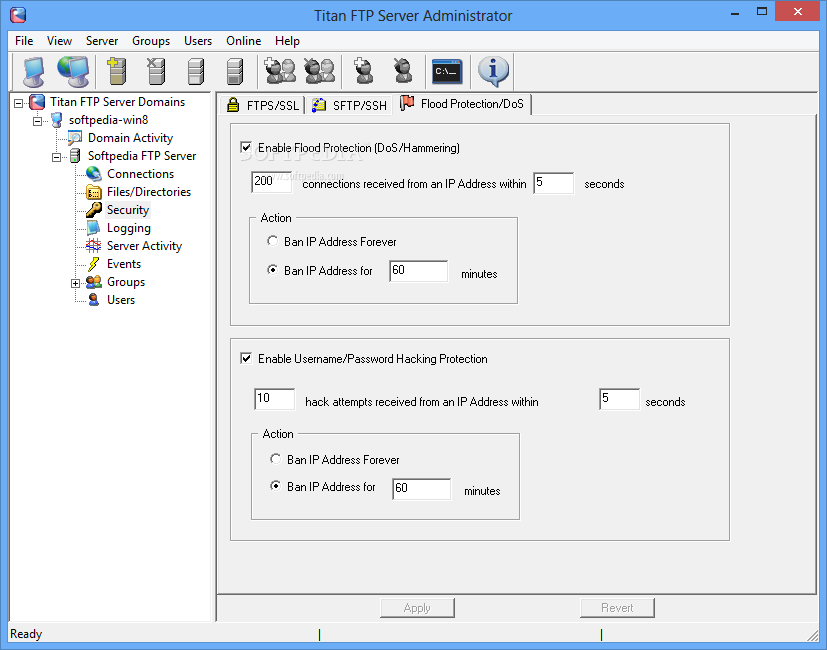Click the hack attempts seconds field
Screen dimensions: 827x650
pyautogui.click(x=619, y=399)
